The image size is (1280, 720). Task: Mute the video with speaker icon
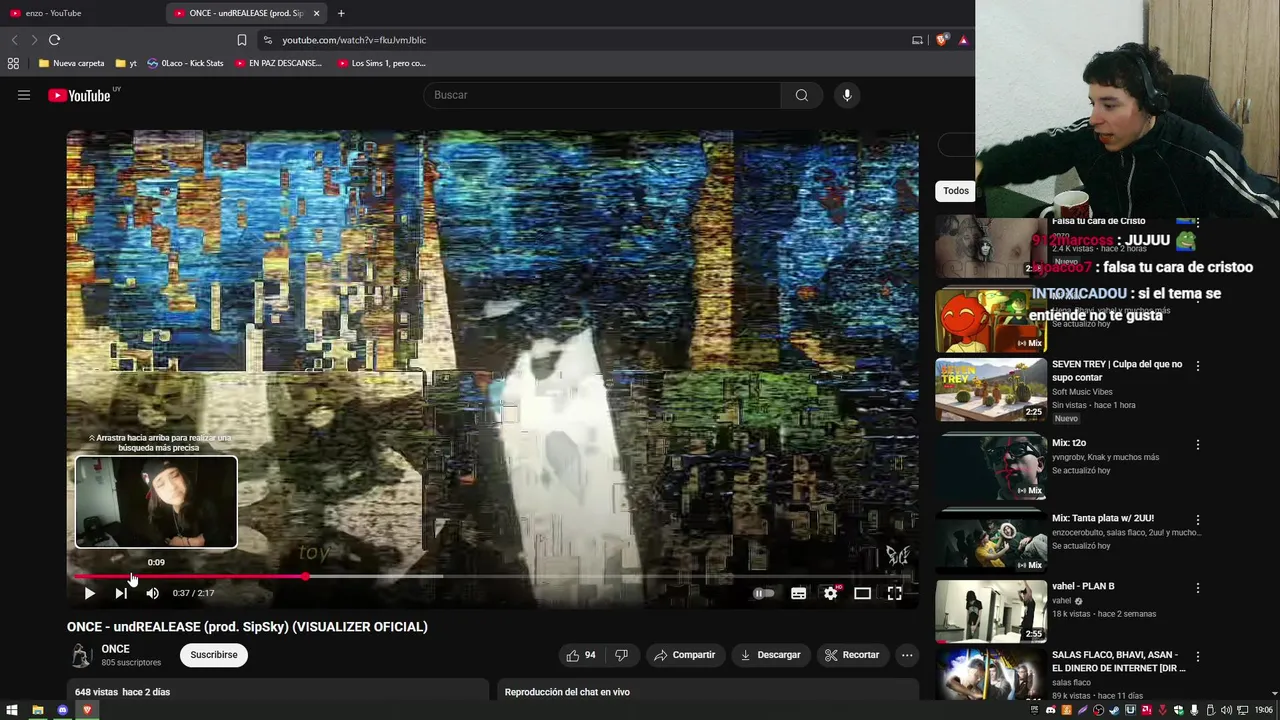point(152,593)
